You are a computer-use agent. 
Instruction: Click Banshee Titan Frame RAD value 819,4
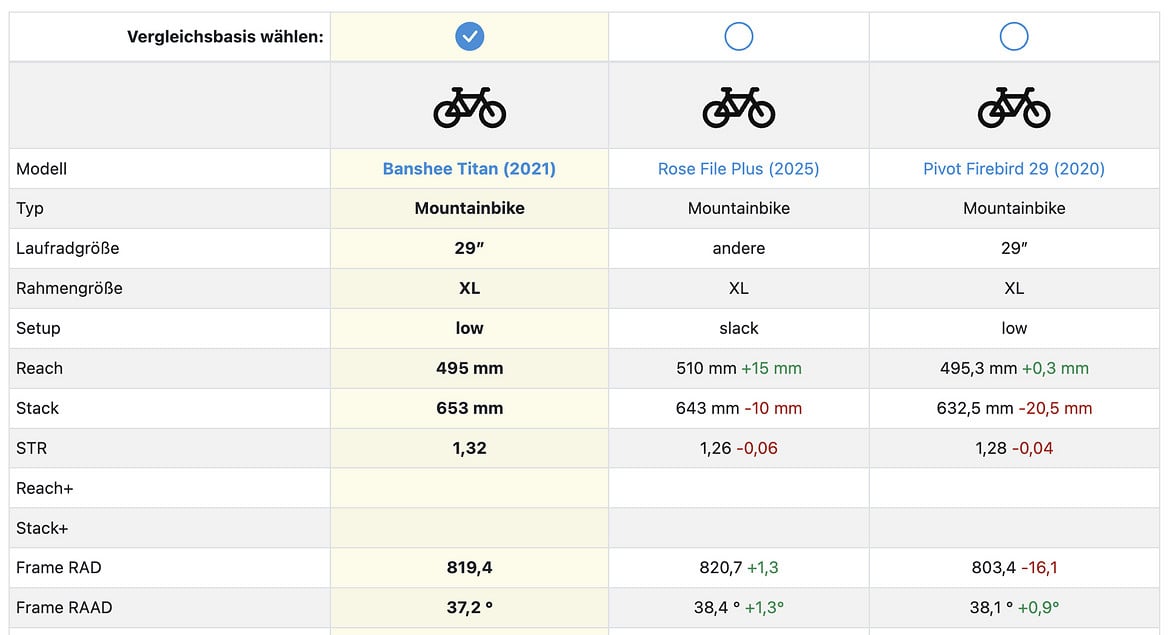469,567
